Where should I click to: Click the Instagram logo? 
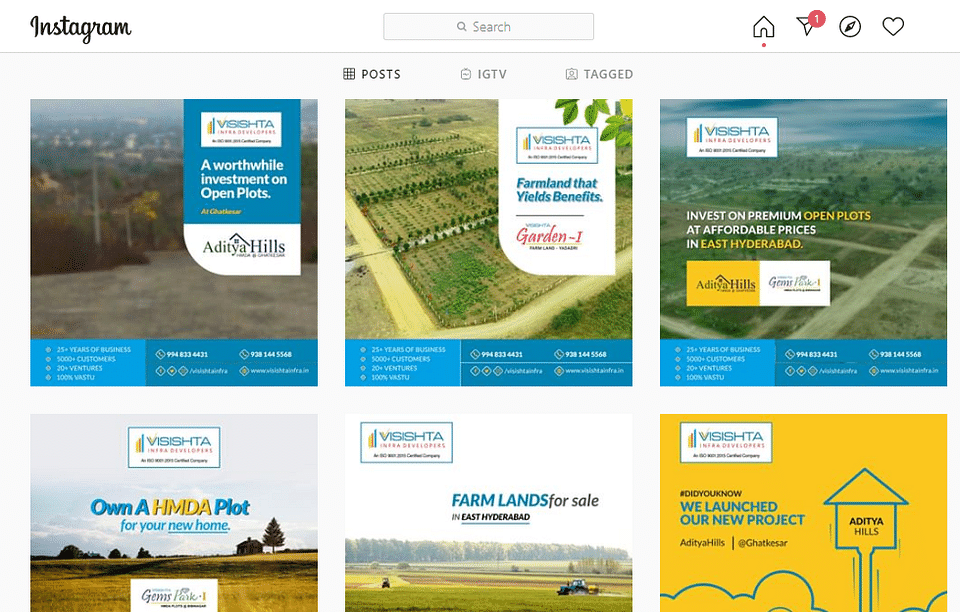(x=81, y=28)
